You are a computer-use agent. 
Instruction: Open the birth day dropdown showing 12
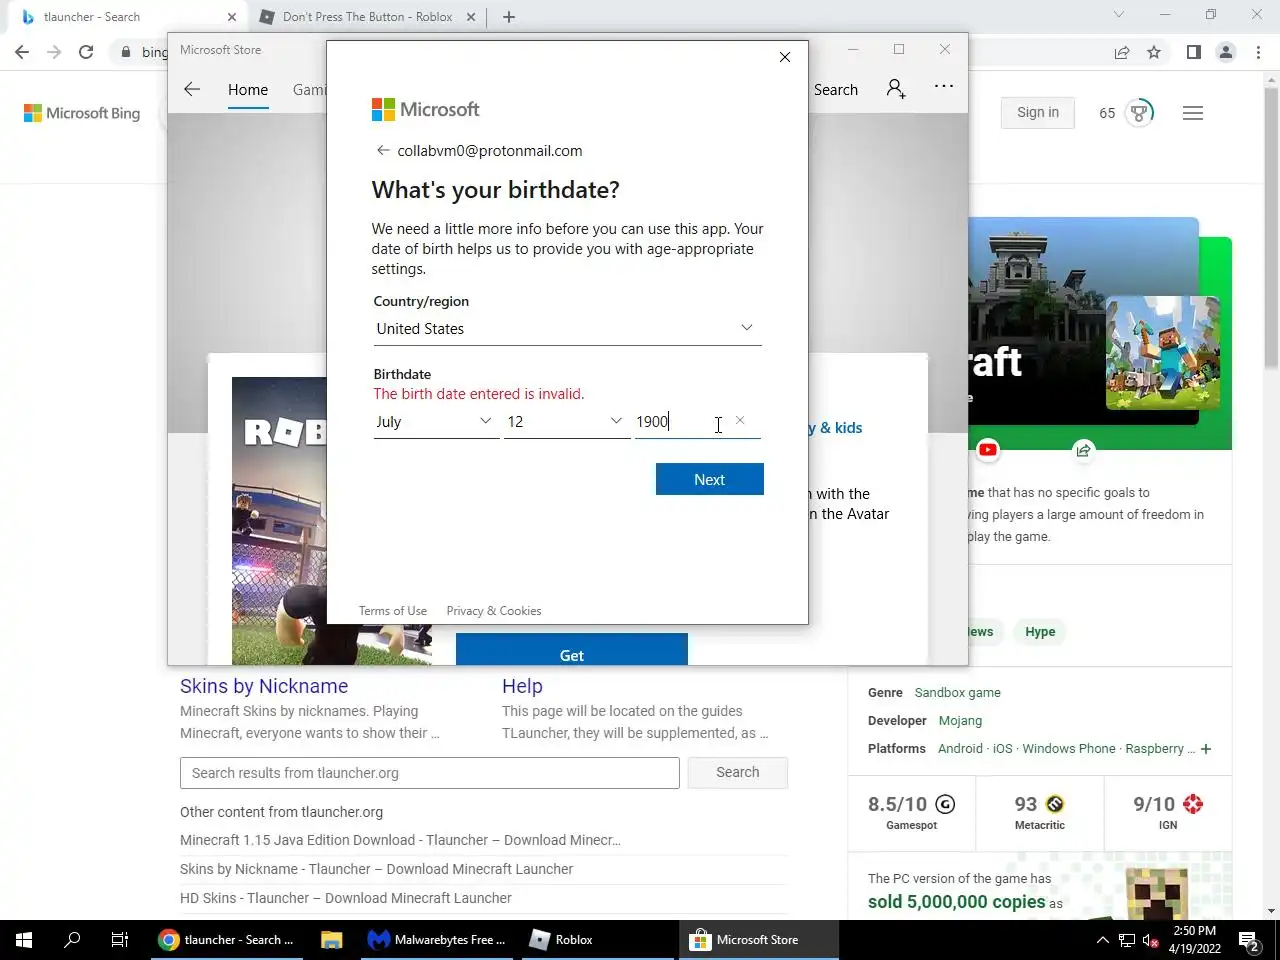(x=566, y=422)
